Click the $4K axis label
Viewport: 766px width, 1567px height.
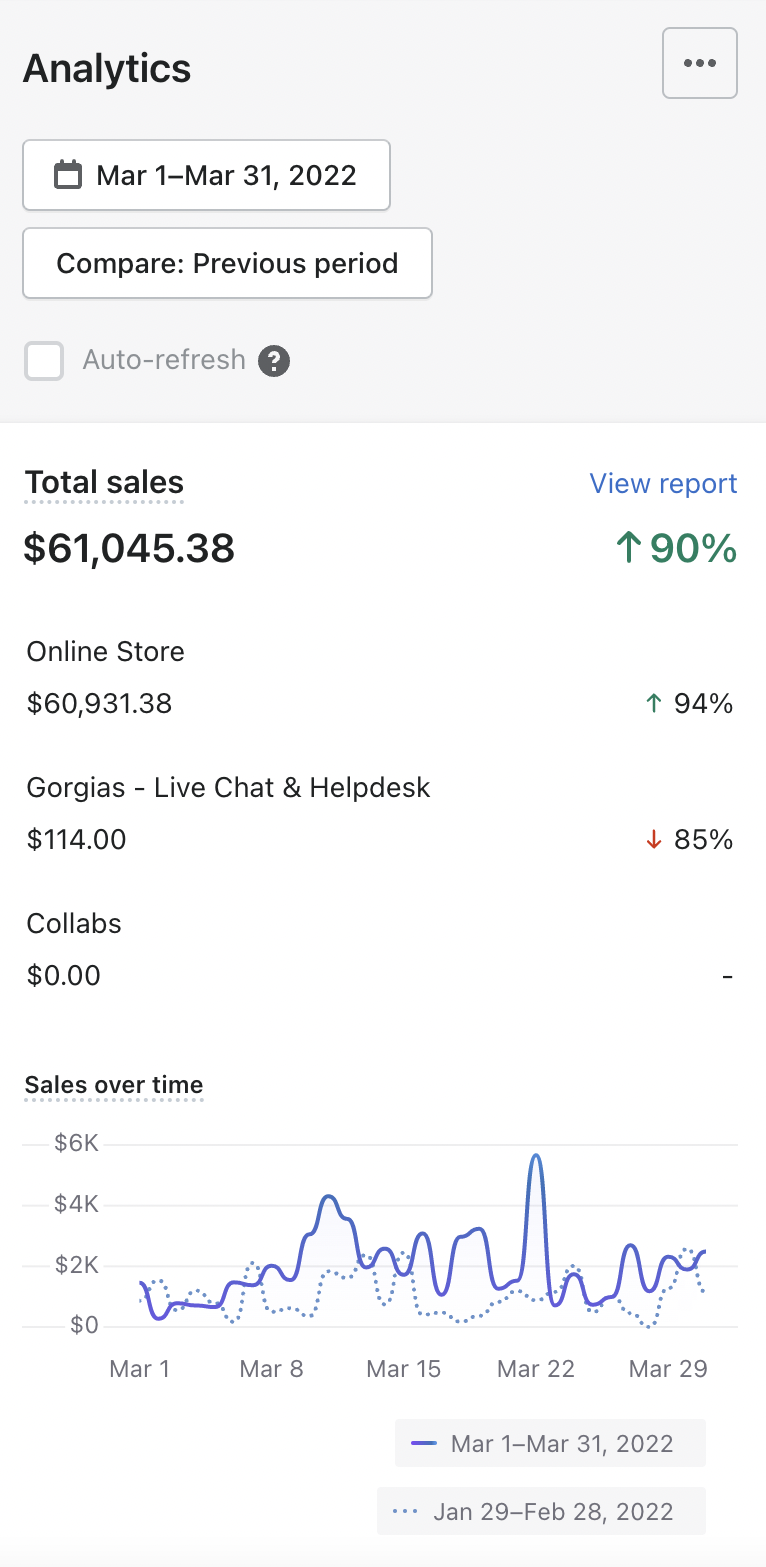pyautogui.click(x=76, y=1204)
